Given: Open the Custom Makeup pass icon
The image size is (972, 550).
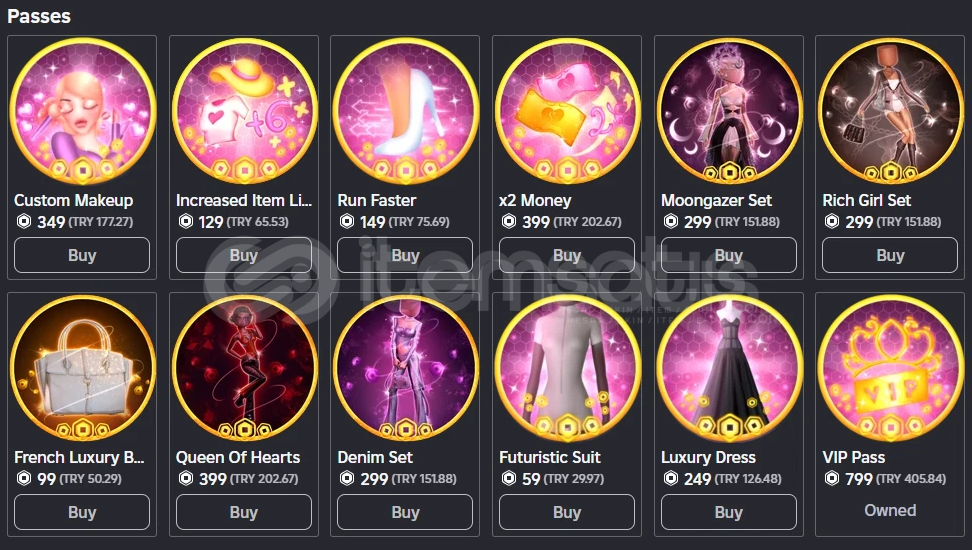Looking at the screenshot, I should 82,112.
